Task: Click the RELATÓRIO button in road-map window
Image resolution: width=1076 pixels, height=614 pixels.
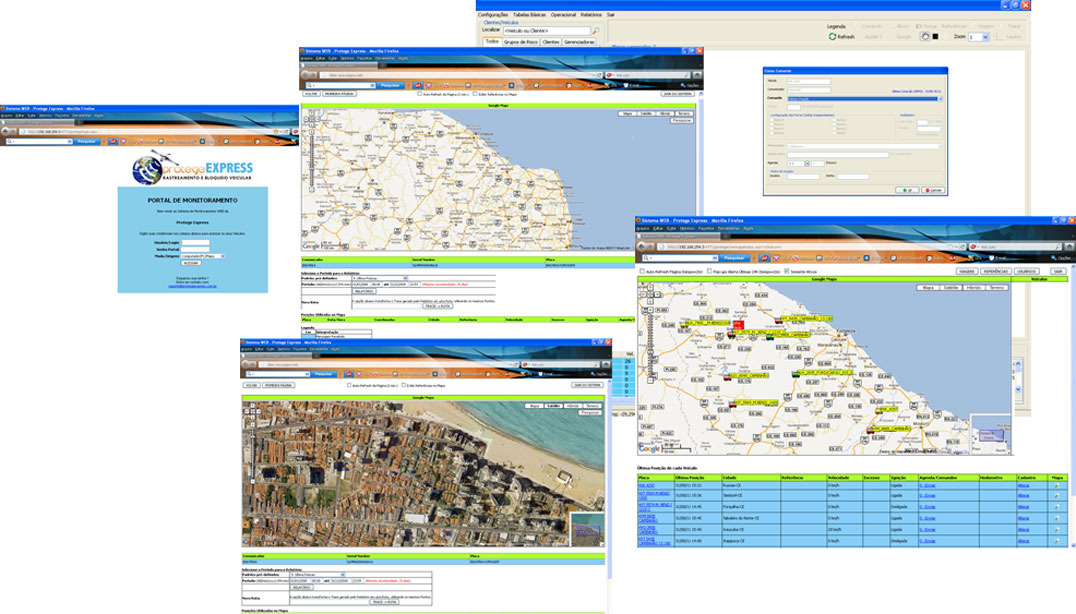Action: pos(364,292)
